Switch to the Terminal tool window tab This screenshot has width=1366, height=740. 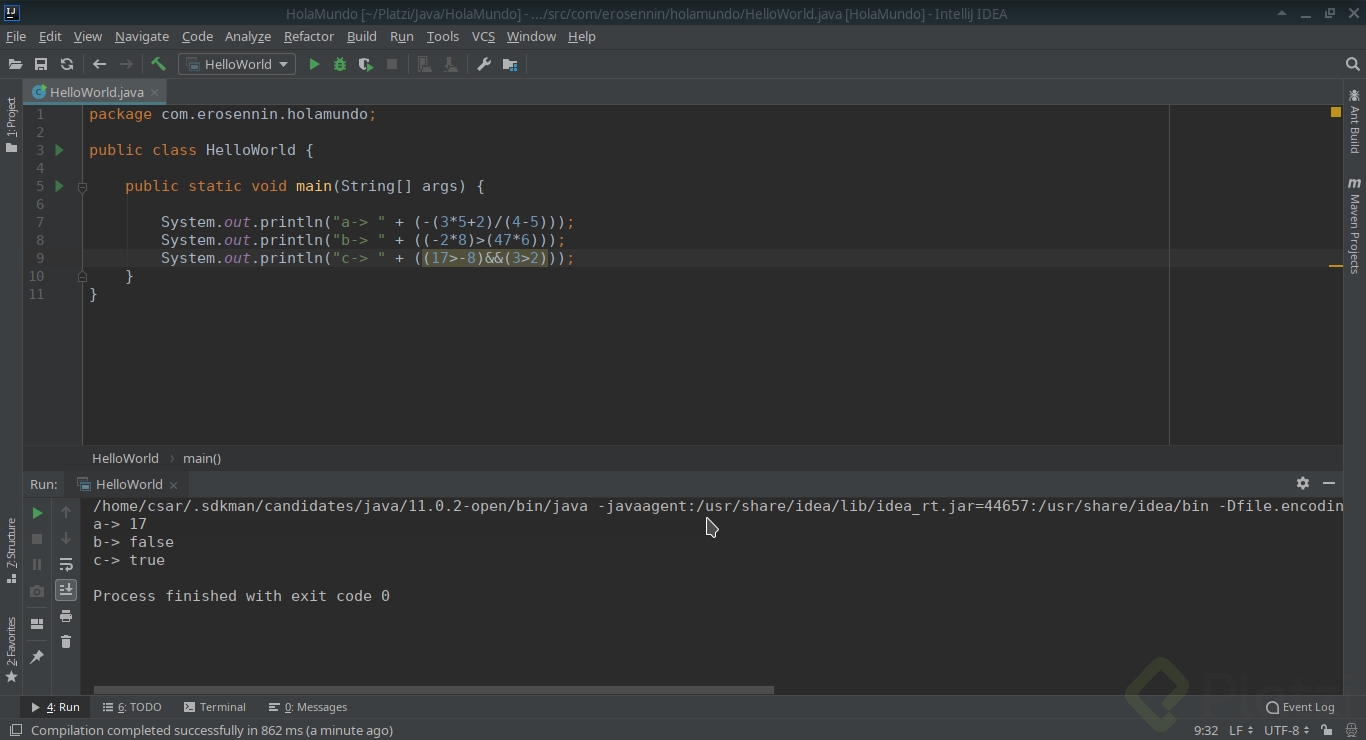(x=214, y=707)
